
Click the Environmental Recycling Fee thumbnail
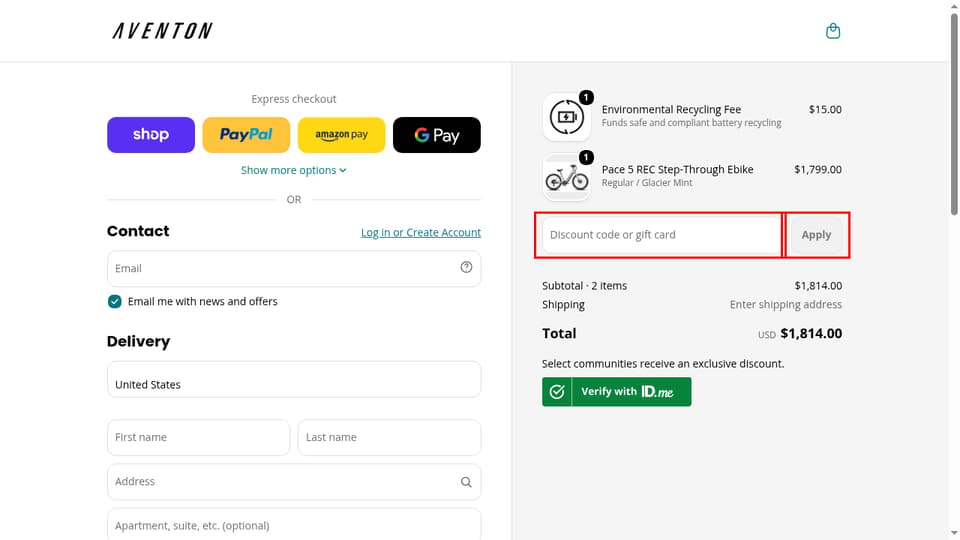pyautogui.click(x=567, y=117)
